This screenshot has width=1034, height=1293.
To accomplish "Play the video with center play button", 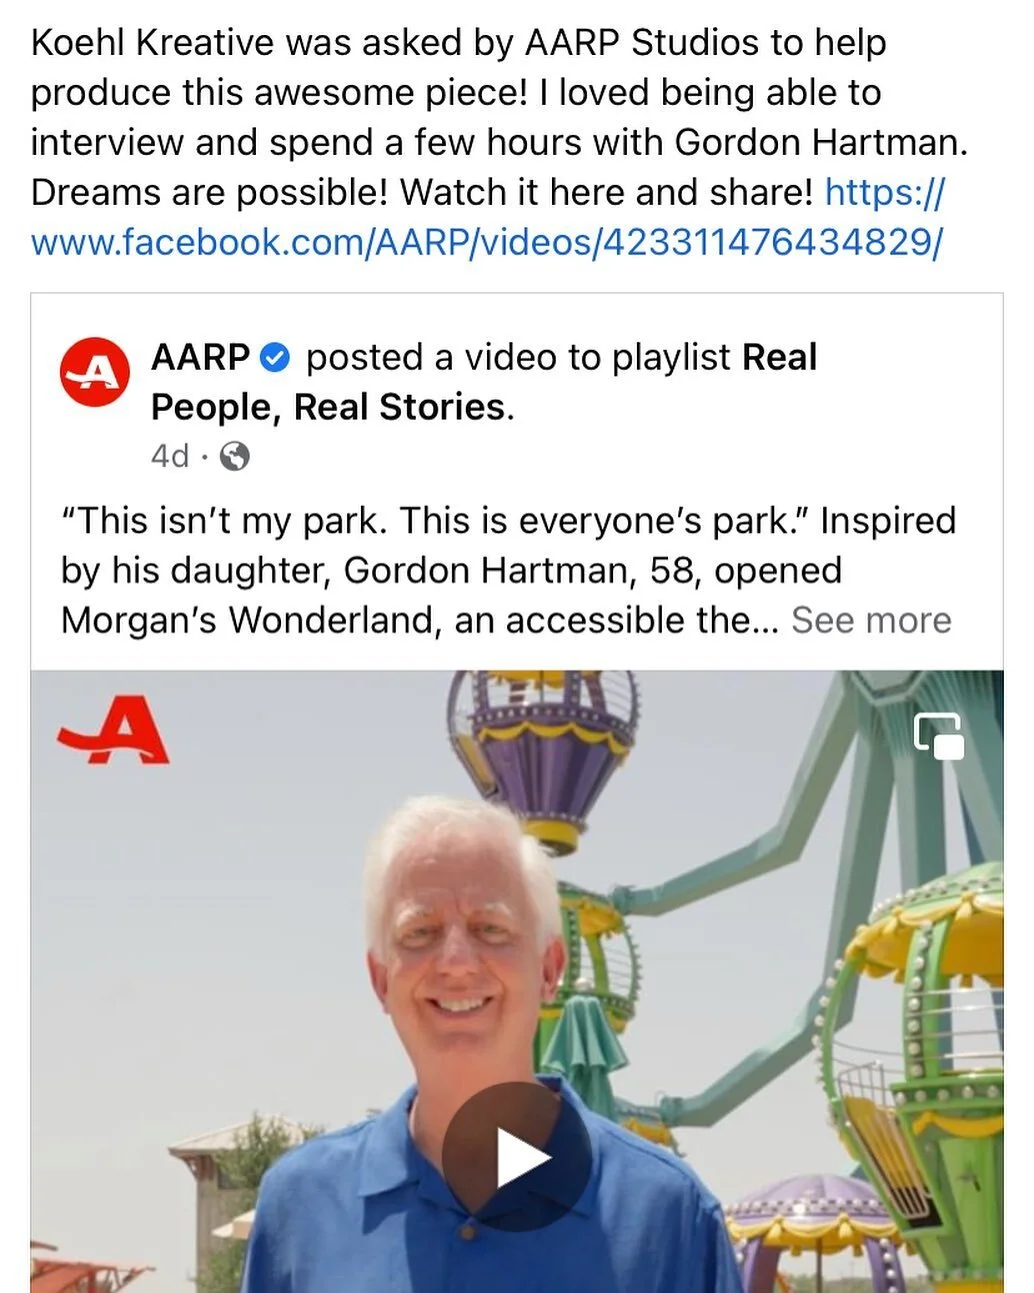I will pyautogui.click(x=517, y=1157).
